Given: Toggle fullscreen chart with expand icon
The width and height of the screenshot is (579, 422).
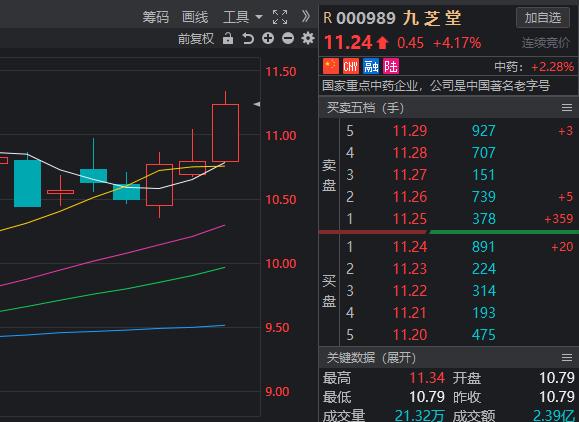Looking at the screenshot, I should tap(280, 17).
